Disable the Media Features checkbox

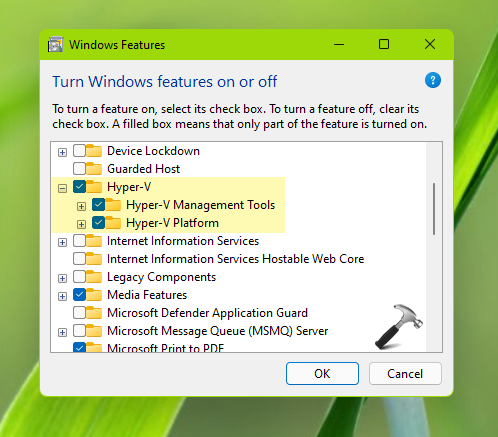(x=79, y=295)
